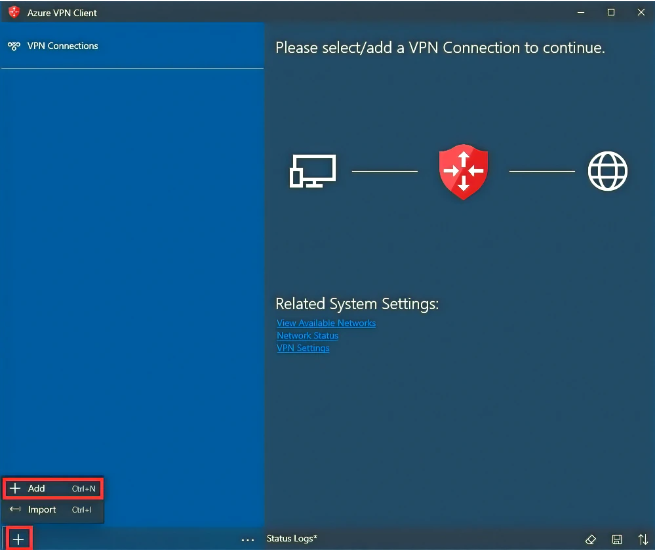655x552 pixels.
Task: Maximize the Azure VPN Client window
Action: [x=611, y=13]
